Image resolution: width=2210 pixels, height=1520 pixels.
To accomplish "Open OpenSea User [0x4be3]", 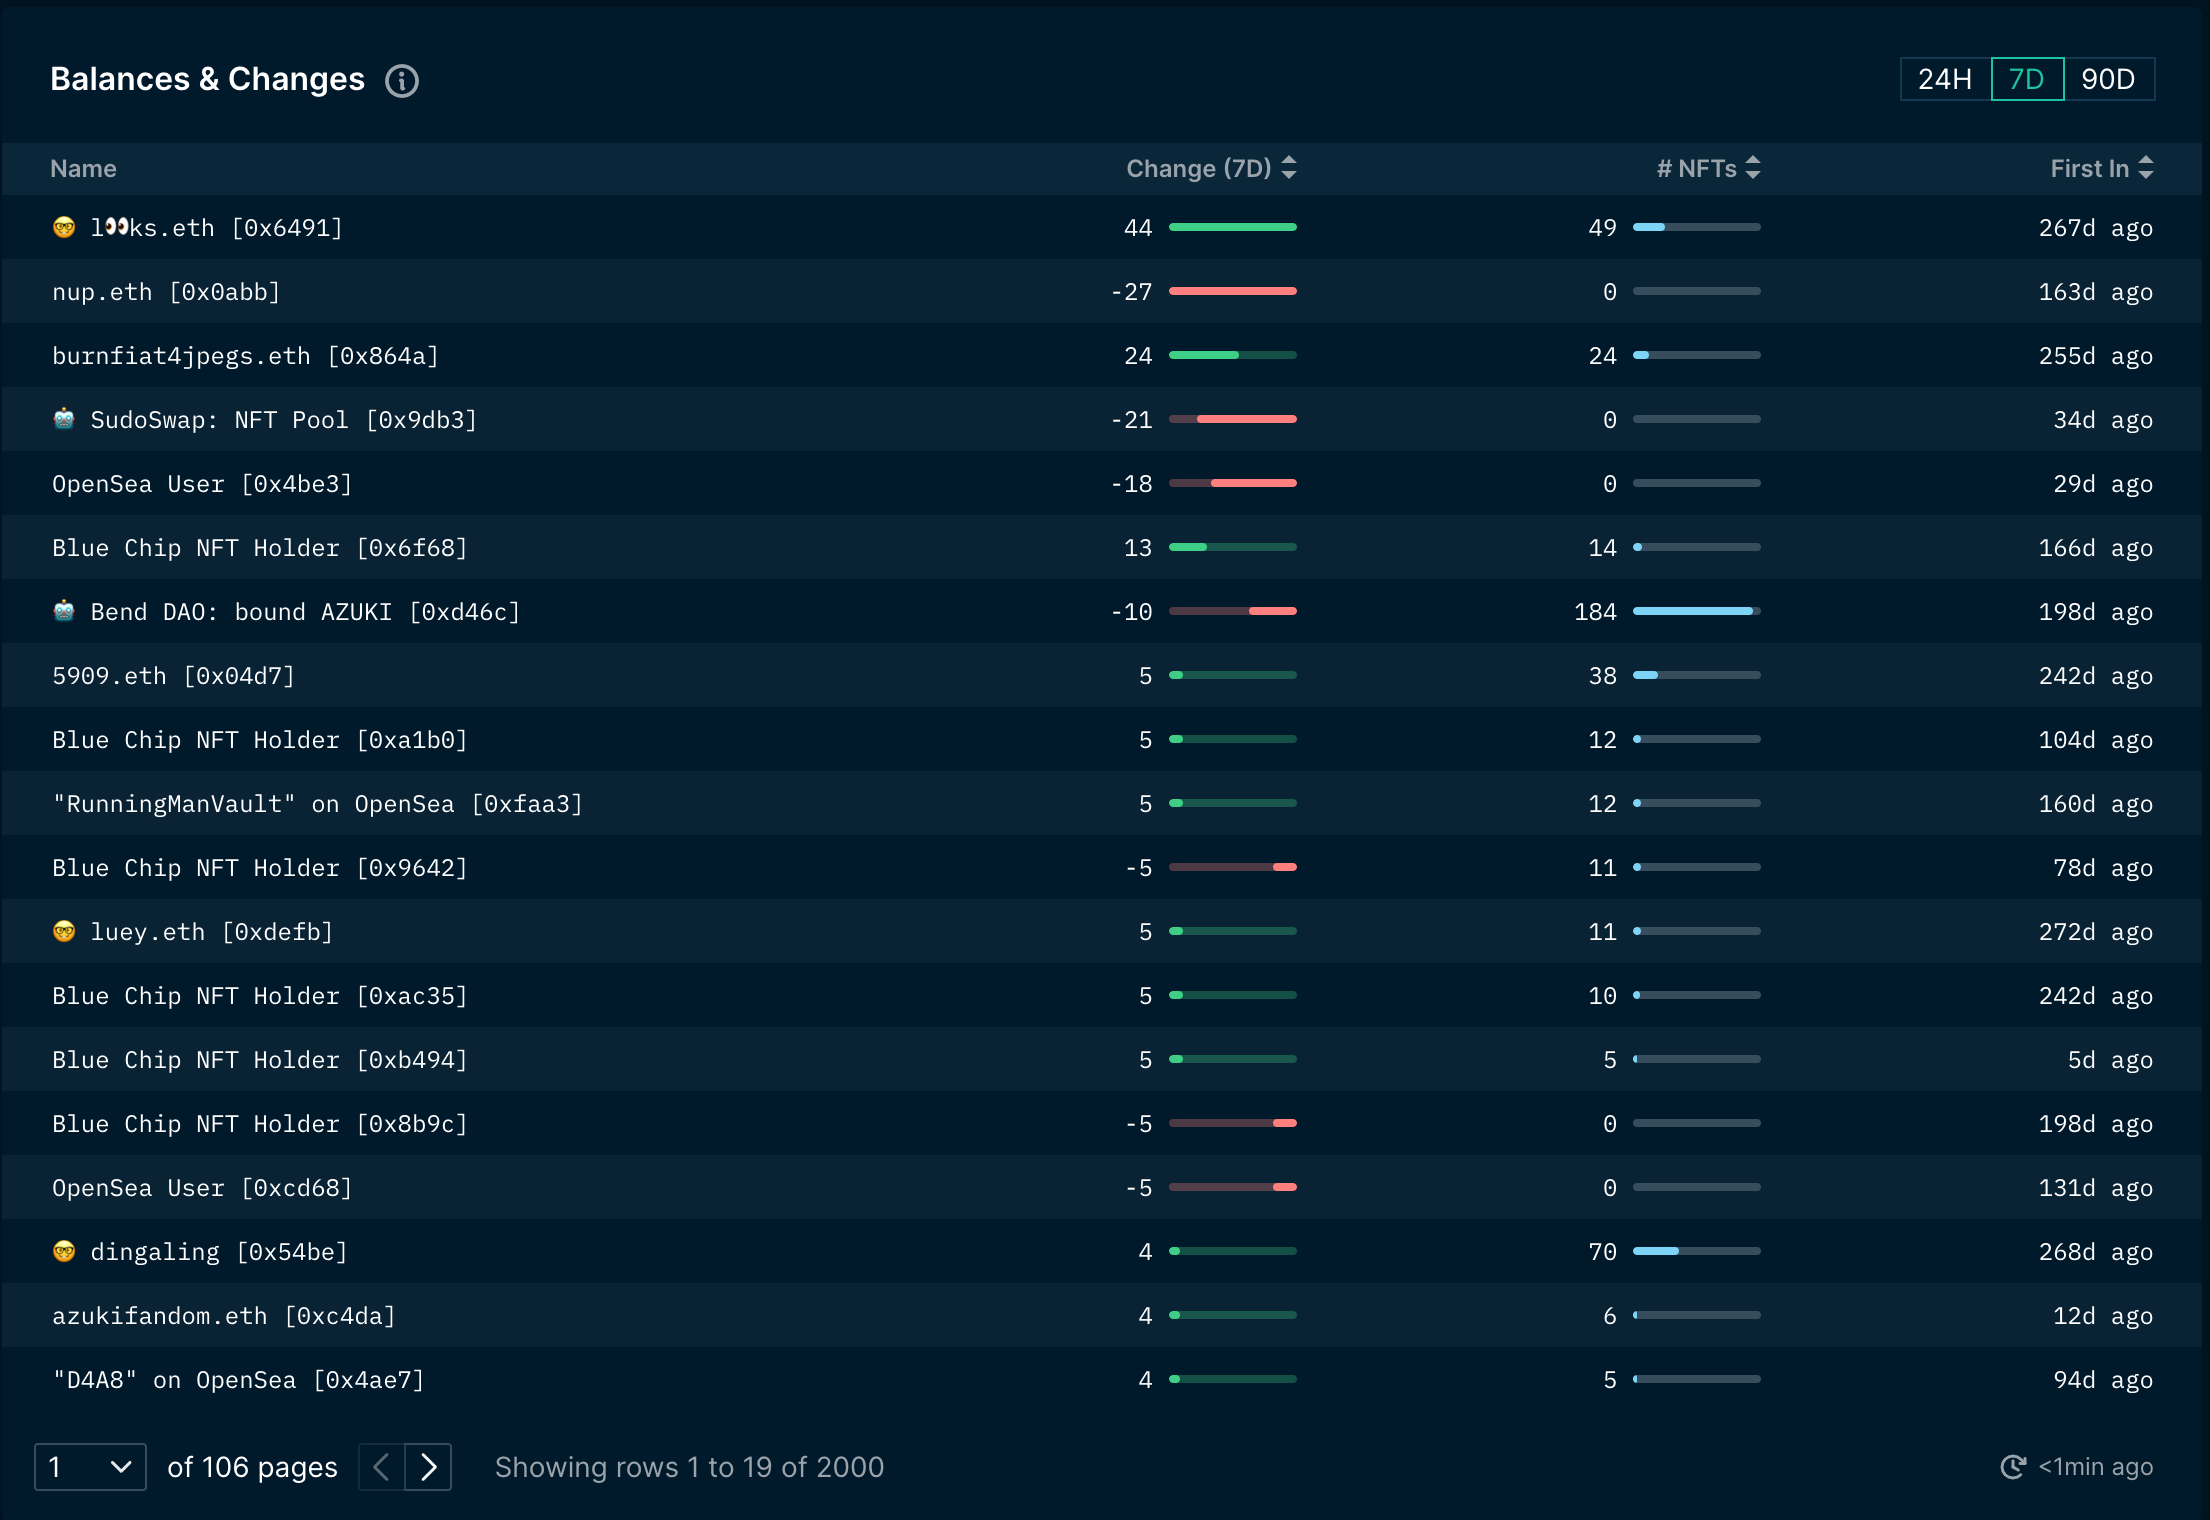I will (x=202, y=484).
